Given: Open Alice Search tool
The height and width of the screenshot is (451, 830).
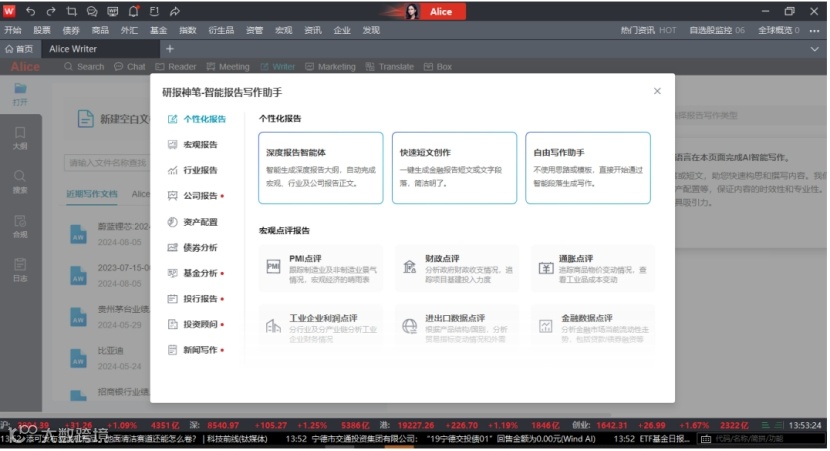Looking at the screenshot, I should (x=84, y=67).
